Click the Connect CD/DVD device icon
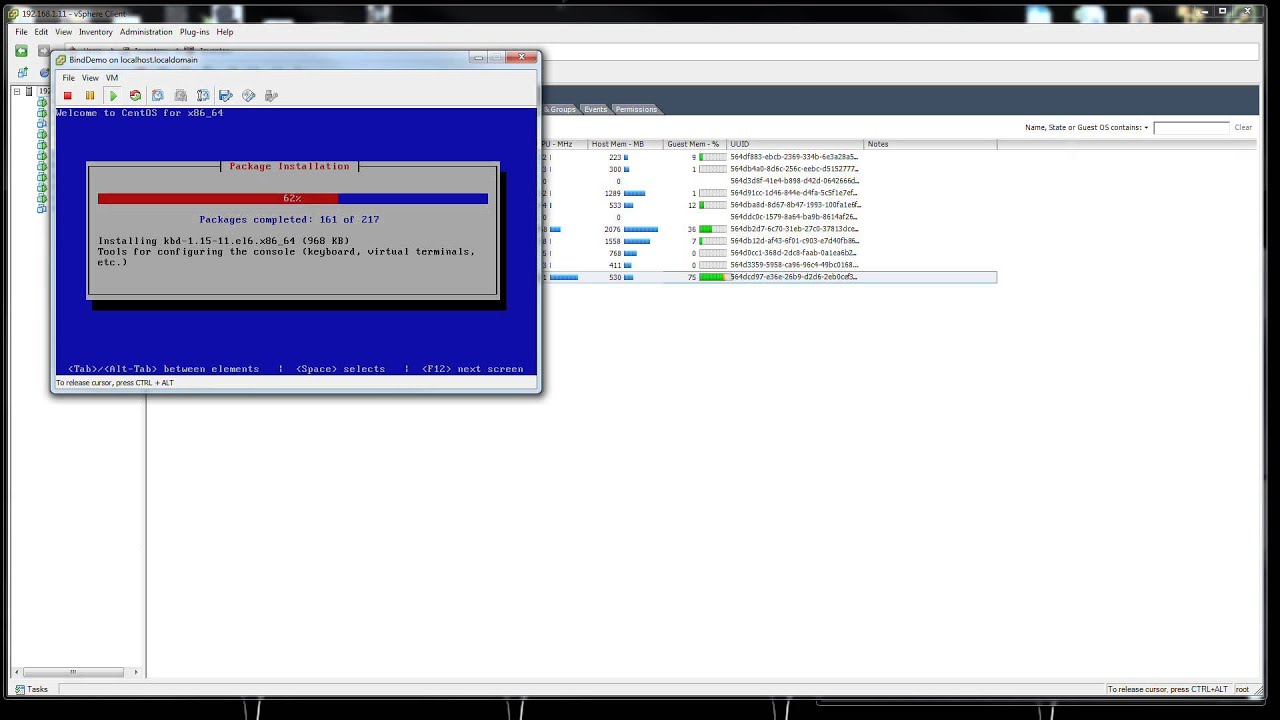 tap(249, 96)
